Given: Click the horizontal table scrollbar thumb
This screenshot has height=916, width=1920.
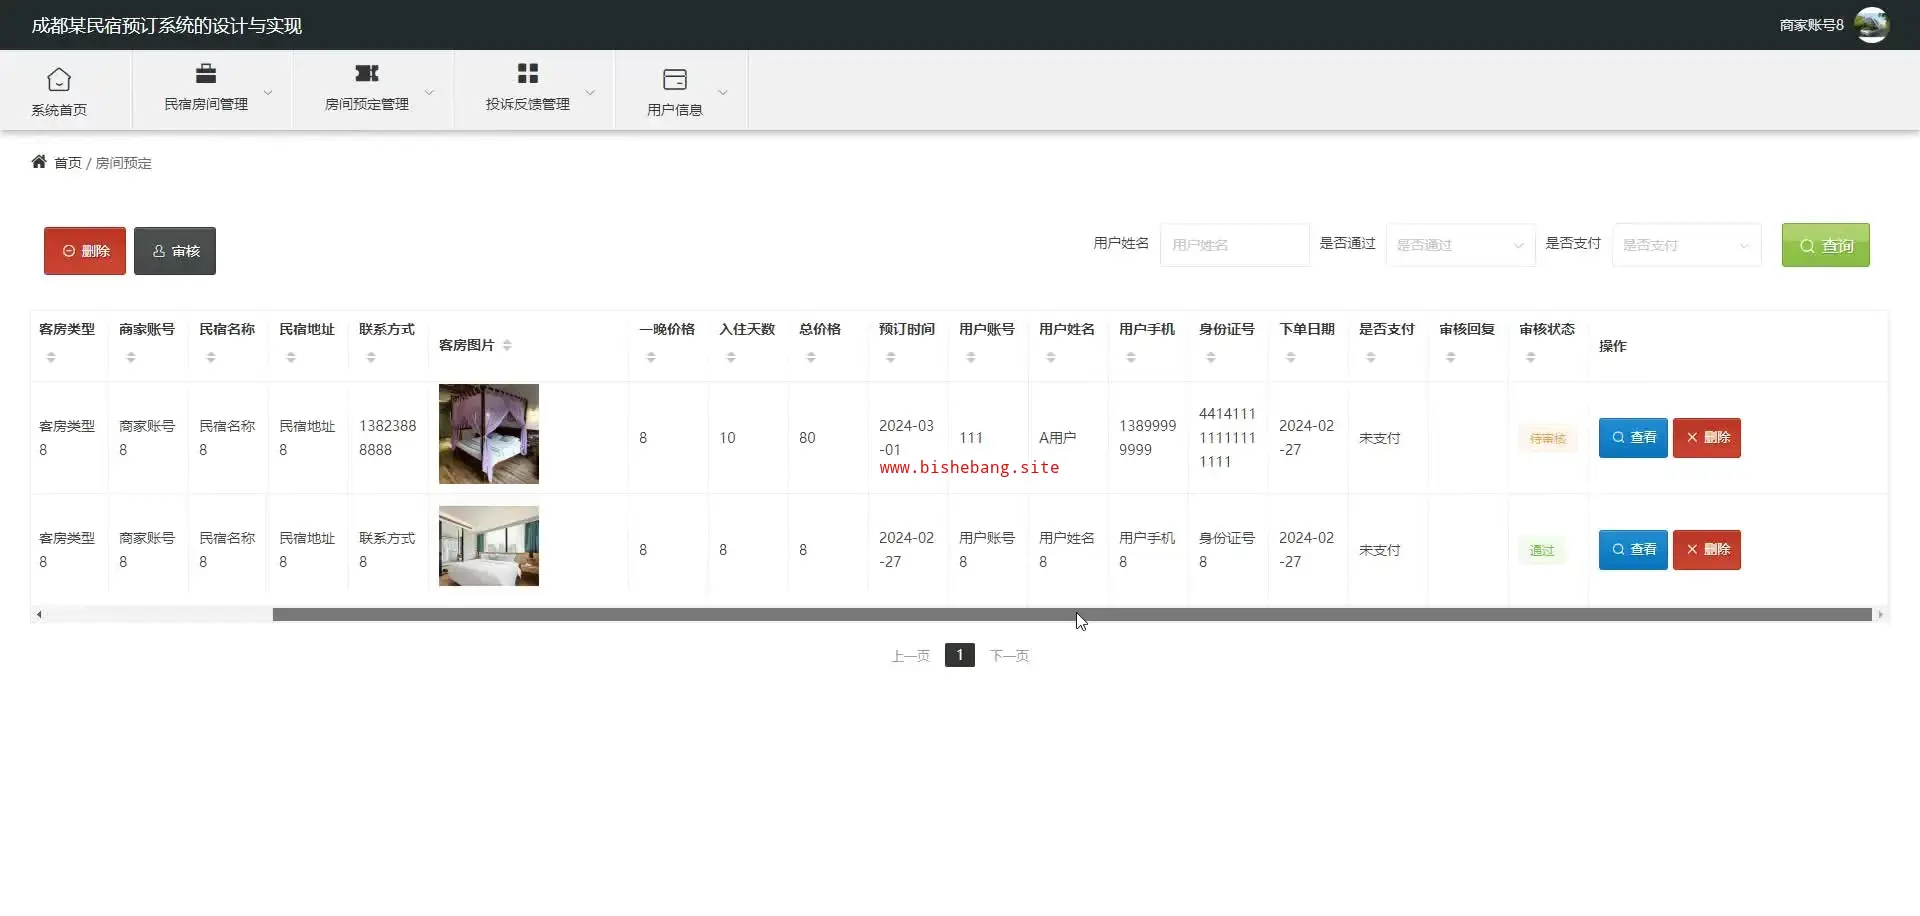Looking at the screenshot, I should click(x=1072, y=615).
